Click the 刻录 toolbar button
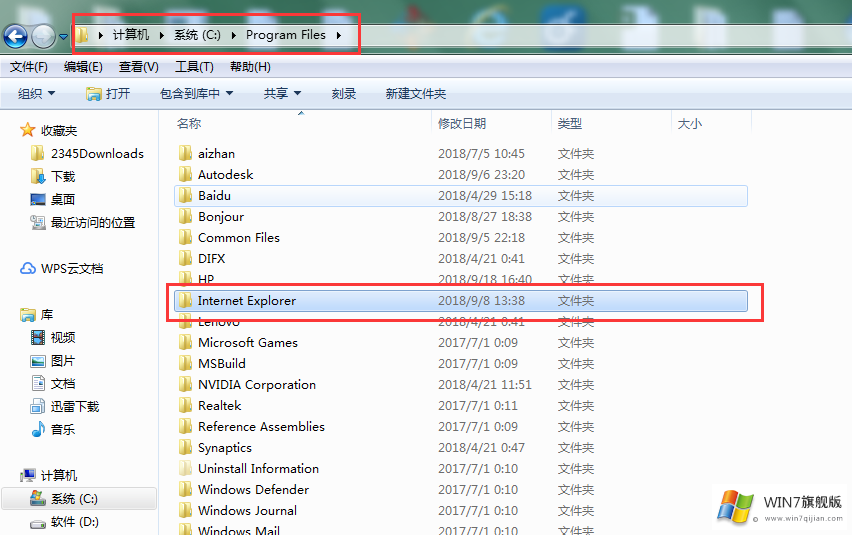Viewport: 852px width, 535px height. click(344, 93)
